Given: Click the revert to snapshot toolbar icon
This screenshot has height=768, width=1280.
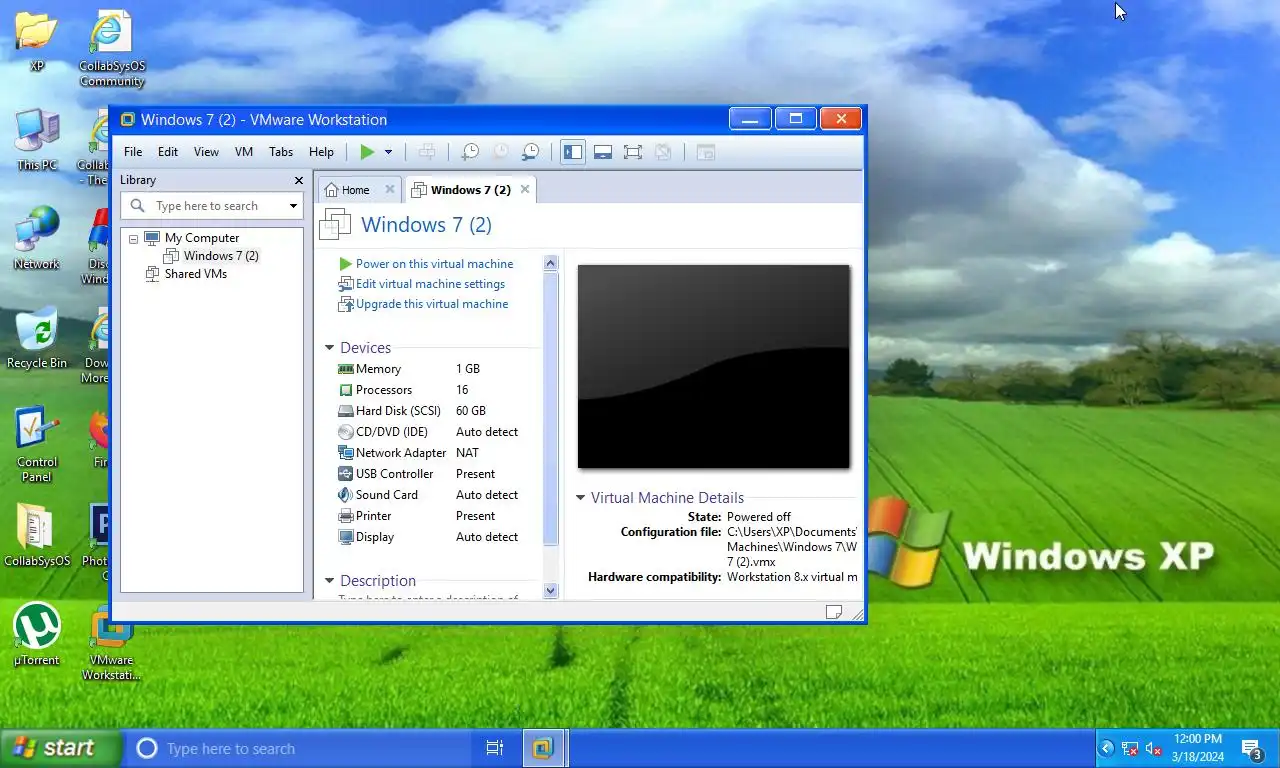Looking at the screenshot, I should click(x=500, y=152).
